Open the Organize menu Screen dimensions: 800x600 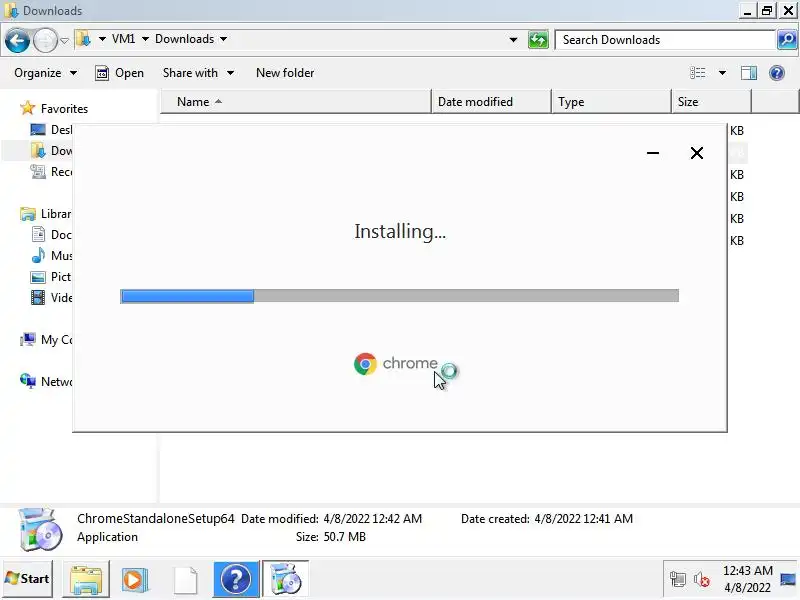(45, 73)
